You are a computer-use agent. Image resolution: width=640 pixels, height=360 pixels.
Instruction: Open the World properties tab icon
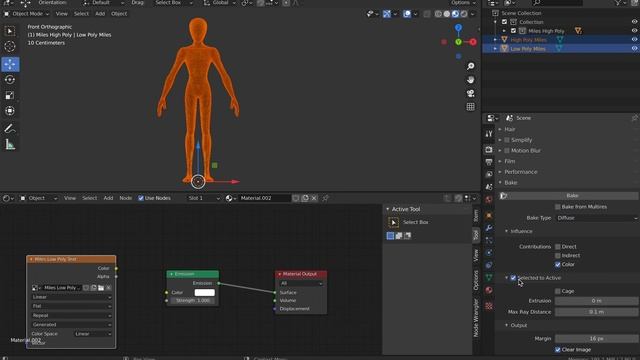point(489,199)
